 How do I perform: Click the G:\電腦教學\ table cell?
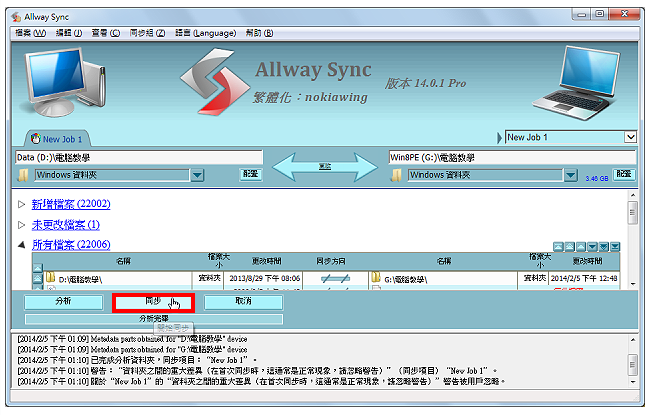click(x=444, y=279)
